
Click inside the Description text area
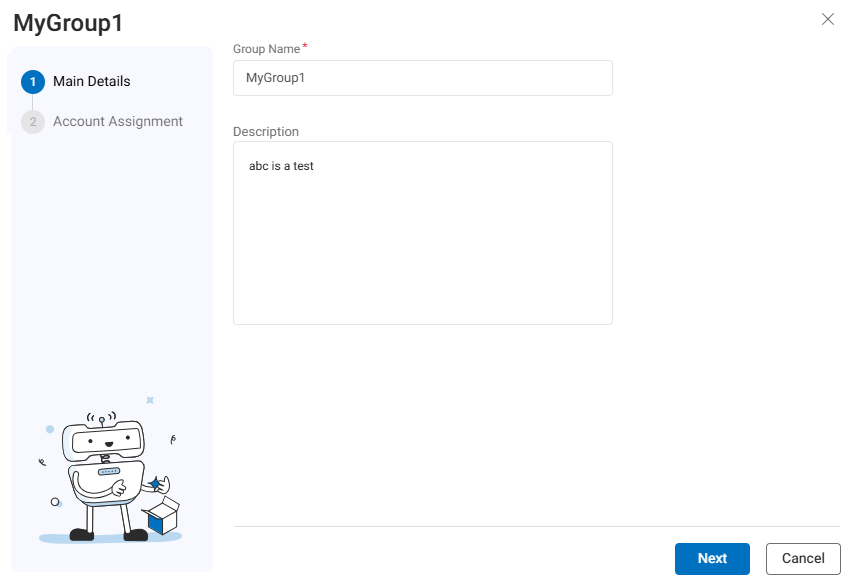(x=422, y=240)
